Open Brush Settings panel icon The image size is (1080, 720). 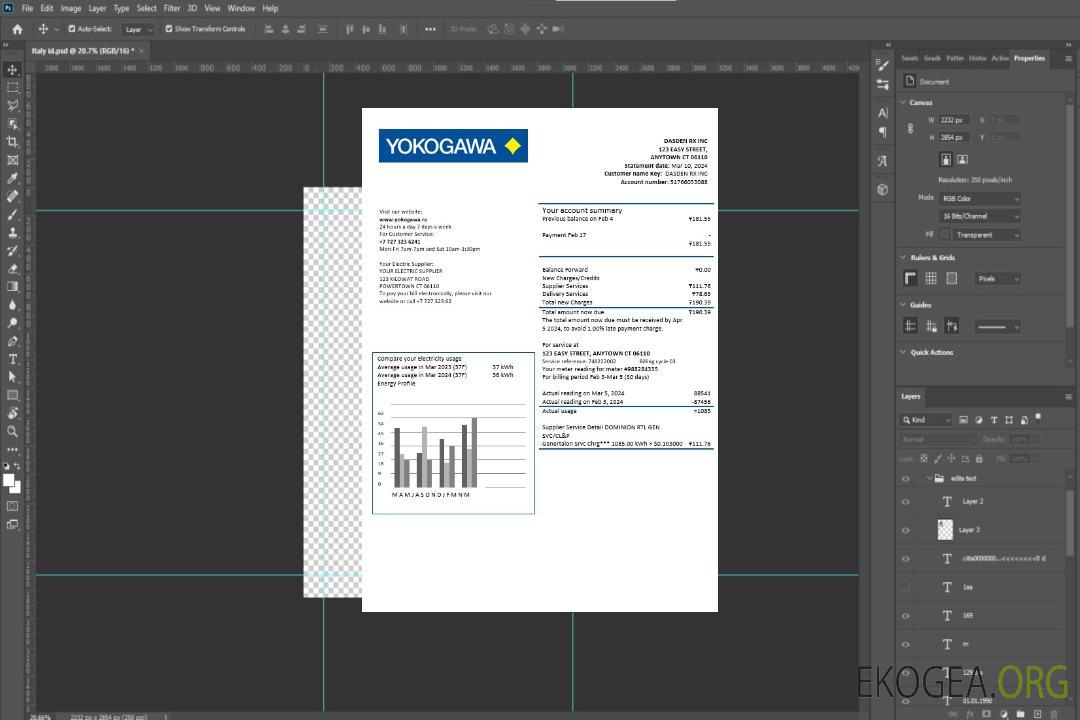(x=883, y=65)
